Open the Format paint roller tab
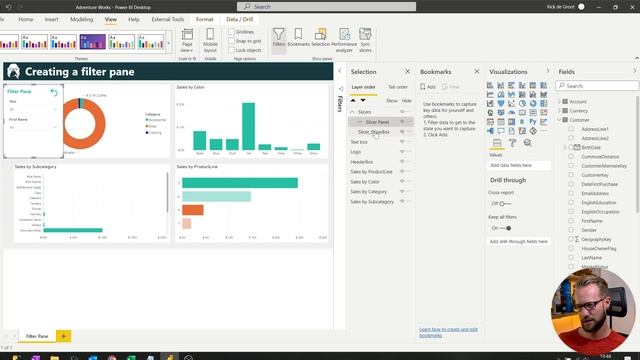This screenshot has width=640, height=360. 512,143
